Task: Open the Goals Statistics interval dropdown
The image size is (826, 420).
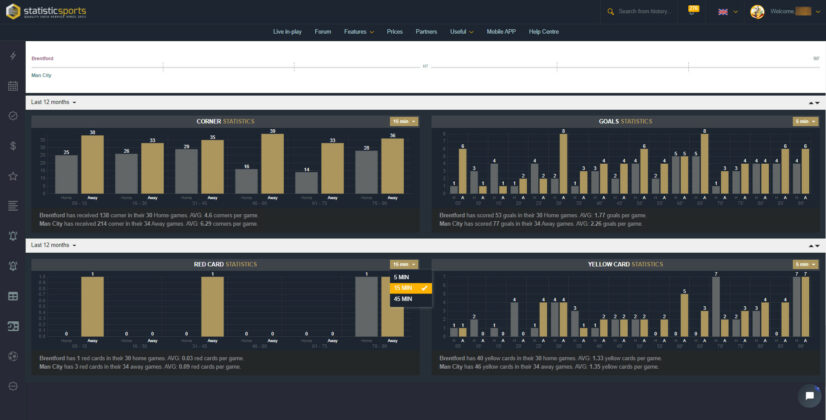Action: (806, 121)
